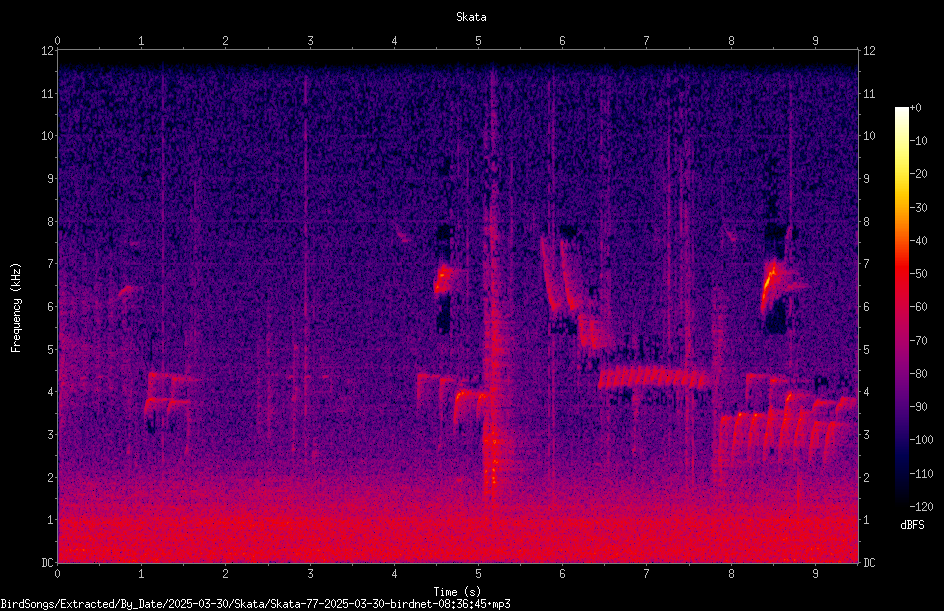Image resolution: width=944 pixels, height=611 pixels.
Task: Click the "-40" color scale value
Action: click(919, 241)
